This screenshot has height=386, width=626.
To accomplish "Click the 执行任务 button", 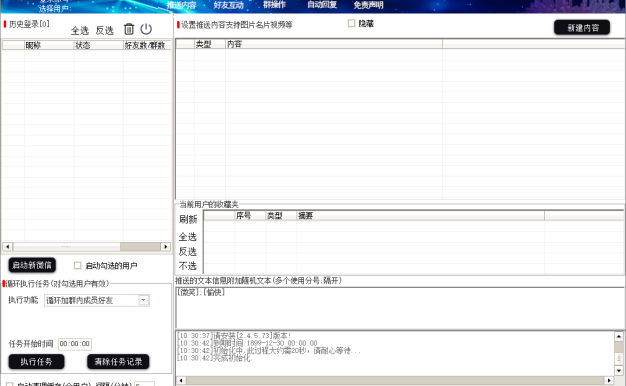I will click(36, 362).
